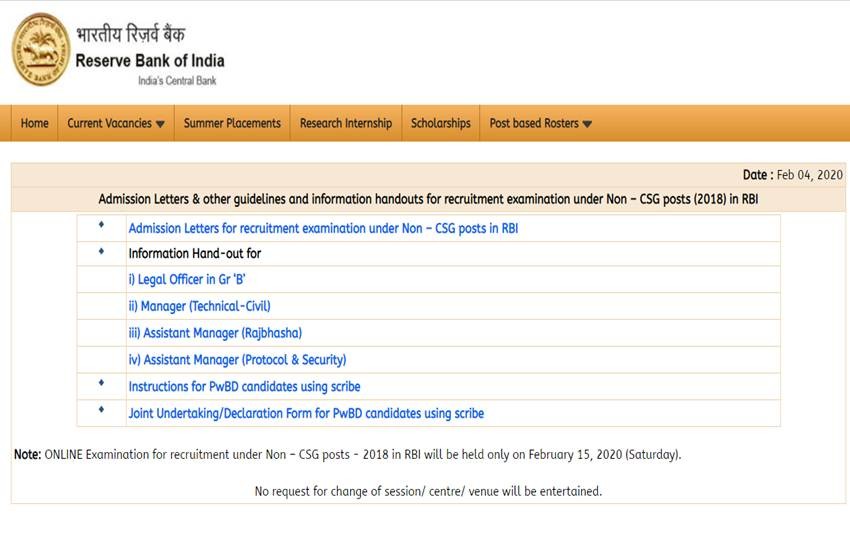The height and width of the screenshot is (550, 850).
Task: Open the Home menu item
Action: (34, 123)
